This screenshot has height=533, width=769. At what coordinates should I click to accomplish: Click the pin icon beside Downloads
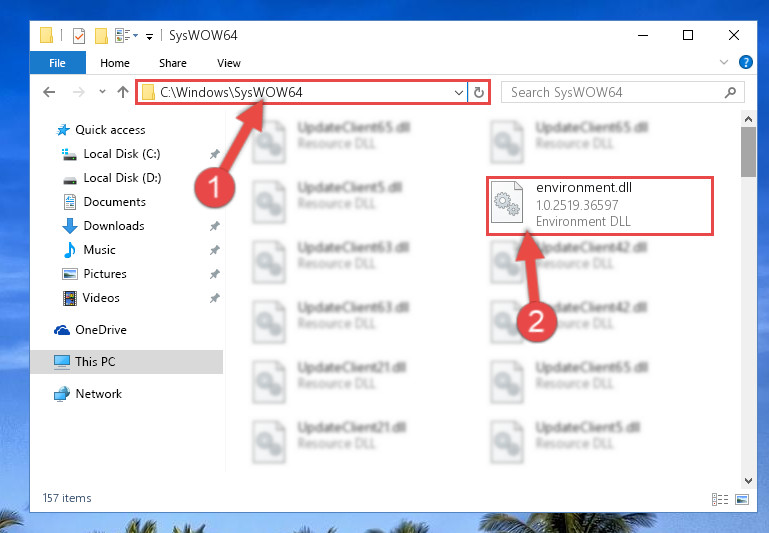214,226
